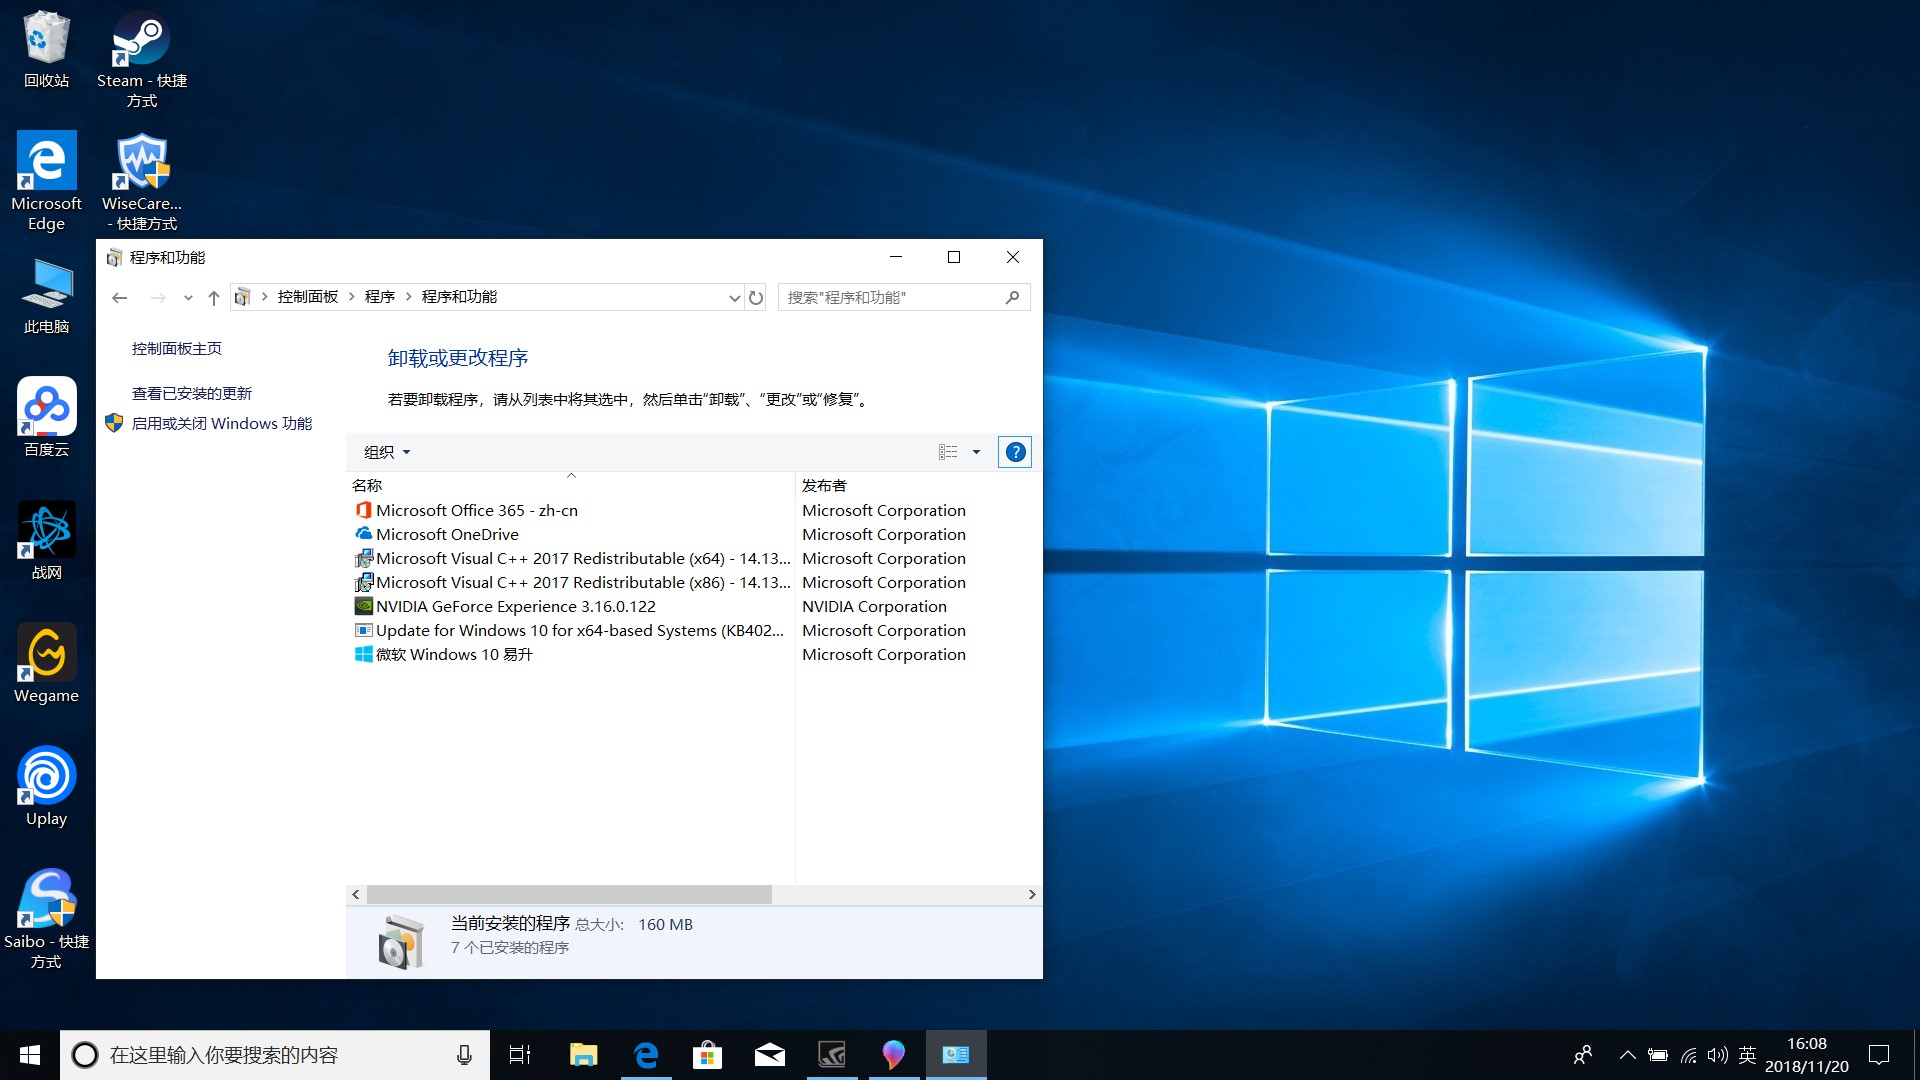Click the 控制面板 breadcrumb item

(x=307, y=297)
